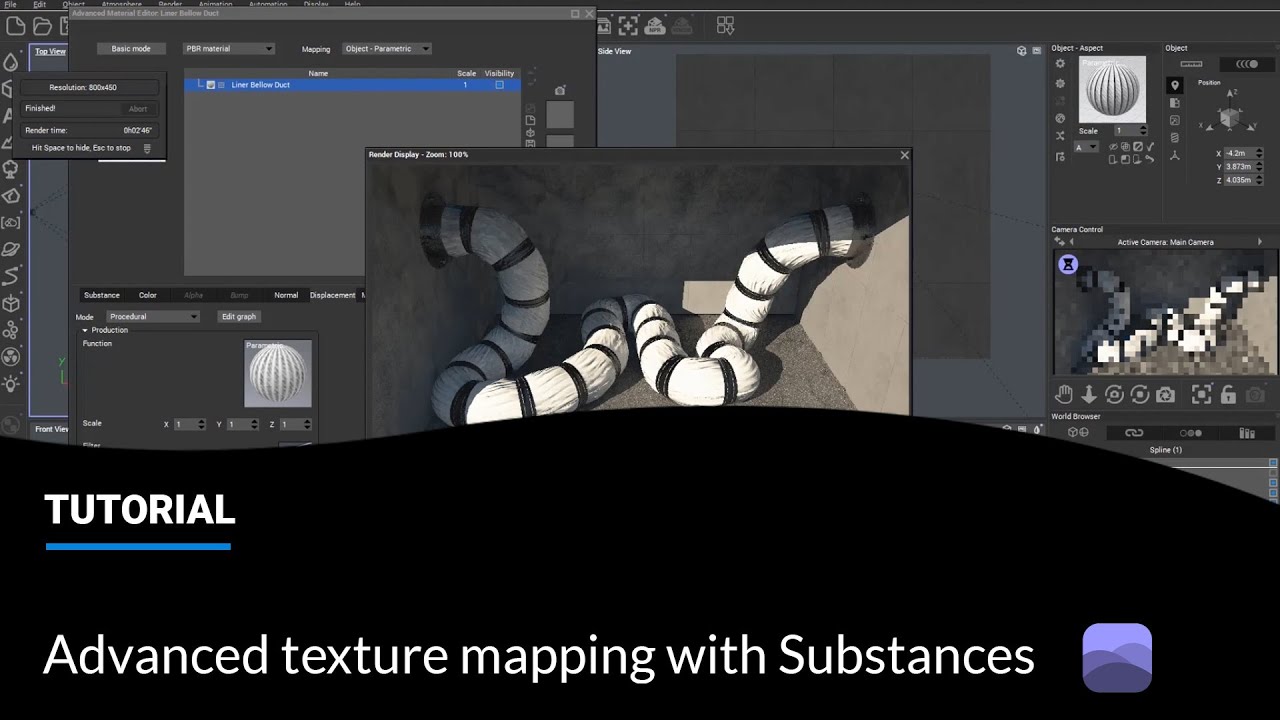Click the Edit graph button

pyautogui.click(x=239, y=317)
